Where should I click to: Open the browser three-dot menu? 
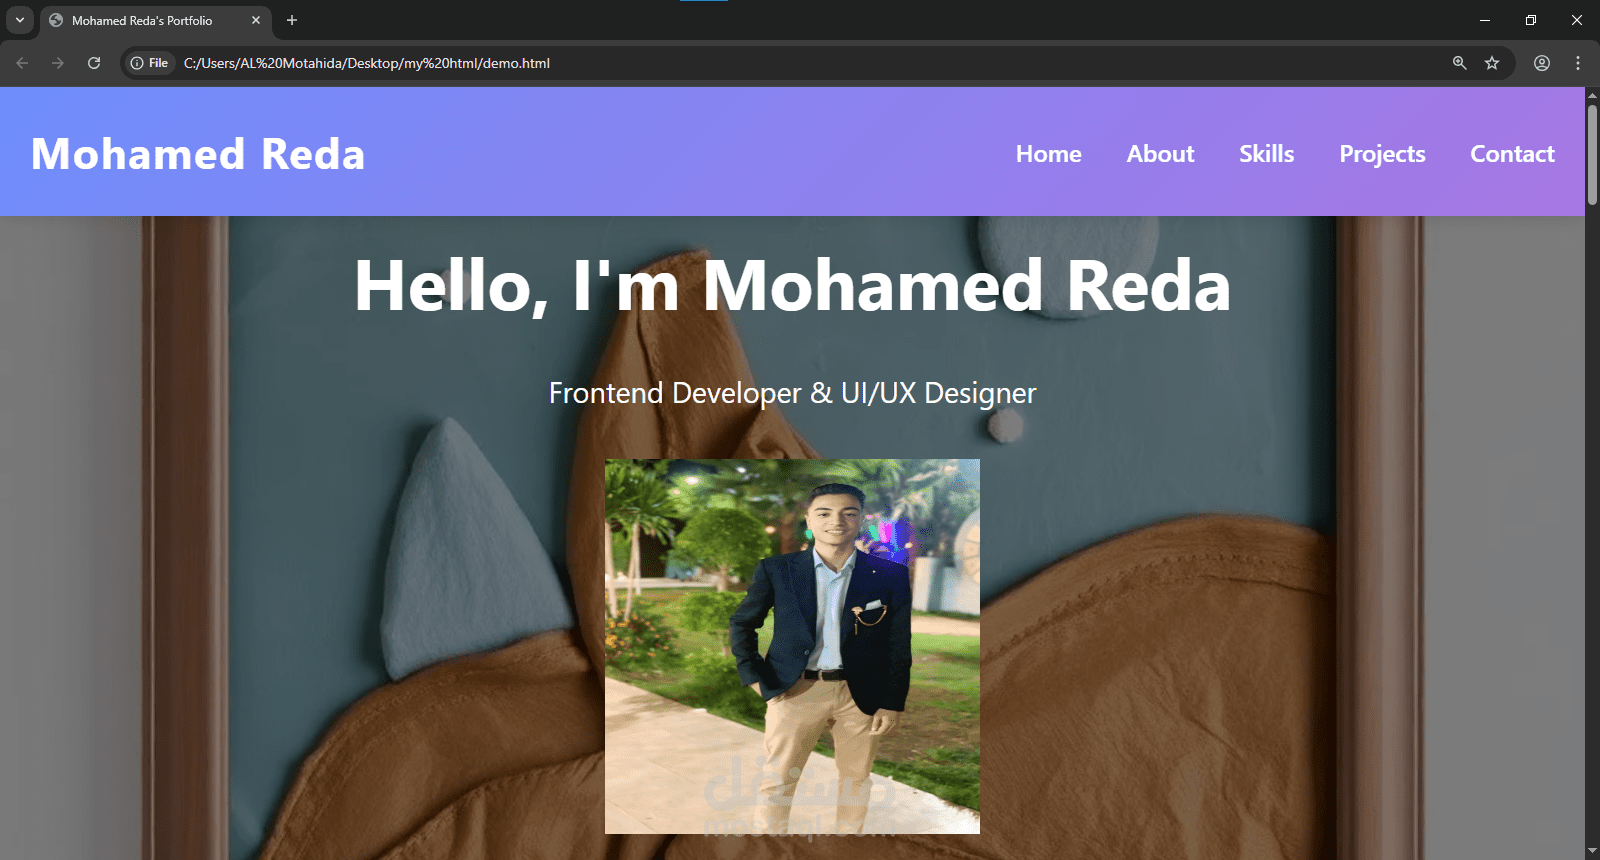(x=1578, y=63)
